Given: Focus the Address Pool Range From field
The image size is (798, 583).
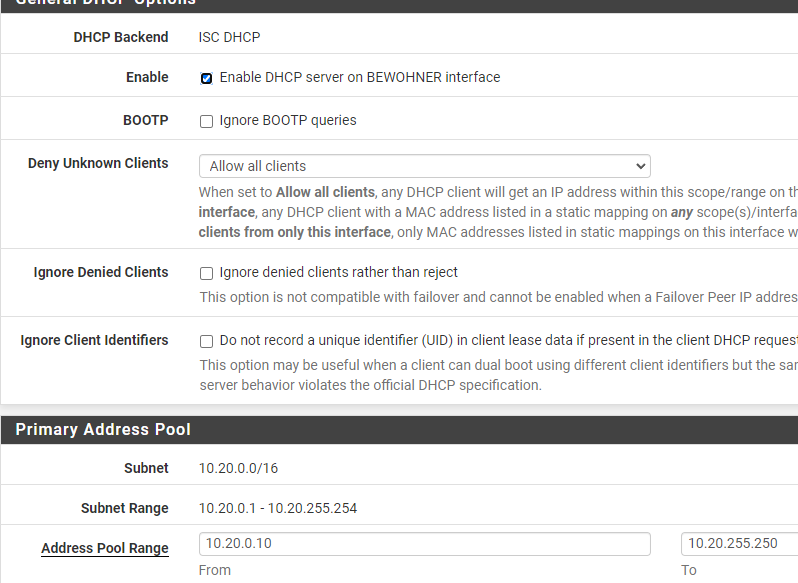Looking at the screenshot, I should tap(424, 544).
